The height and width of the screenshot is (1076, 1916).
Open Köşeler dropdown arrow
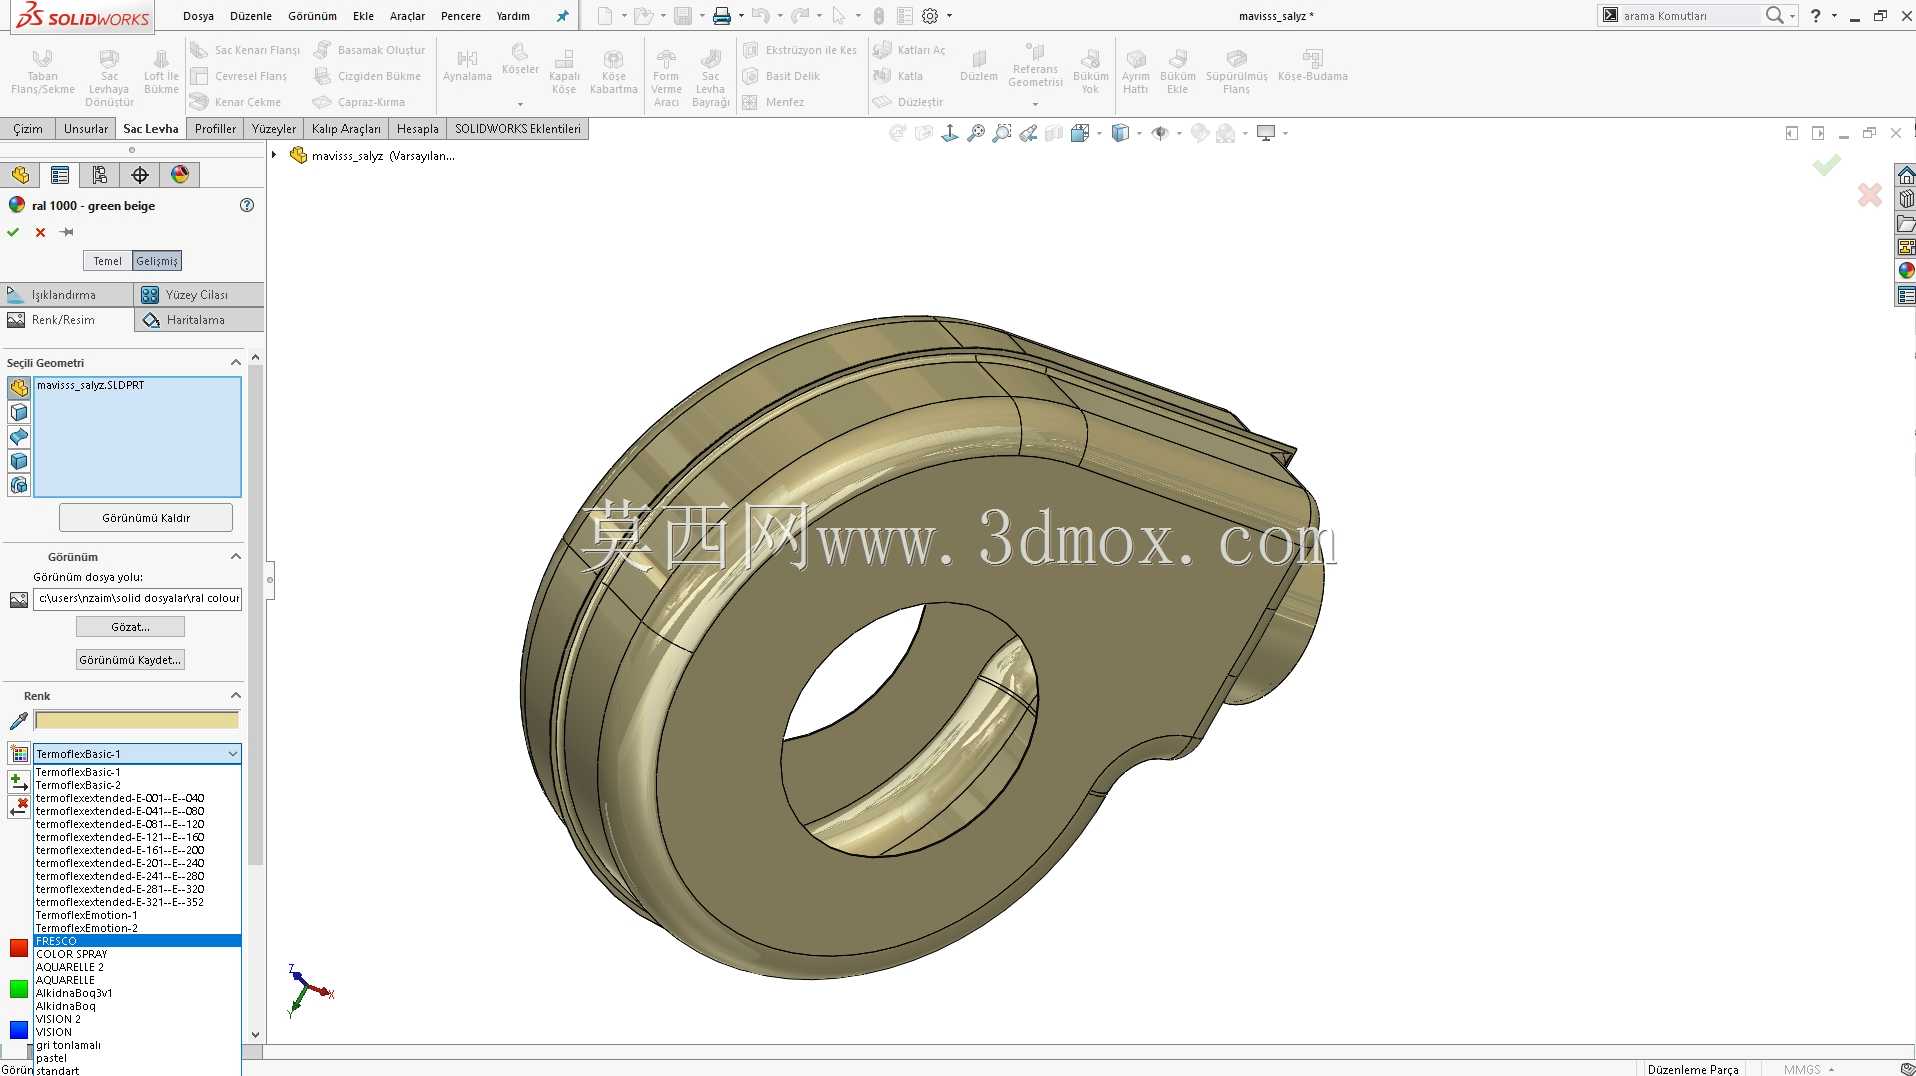(x=520, y=104)
